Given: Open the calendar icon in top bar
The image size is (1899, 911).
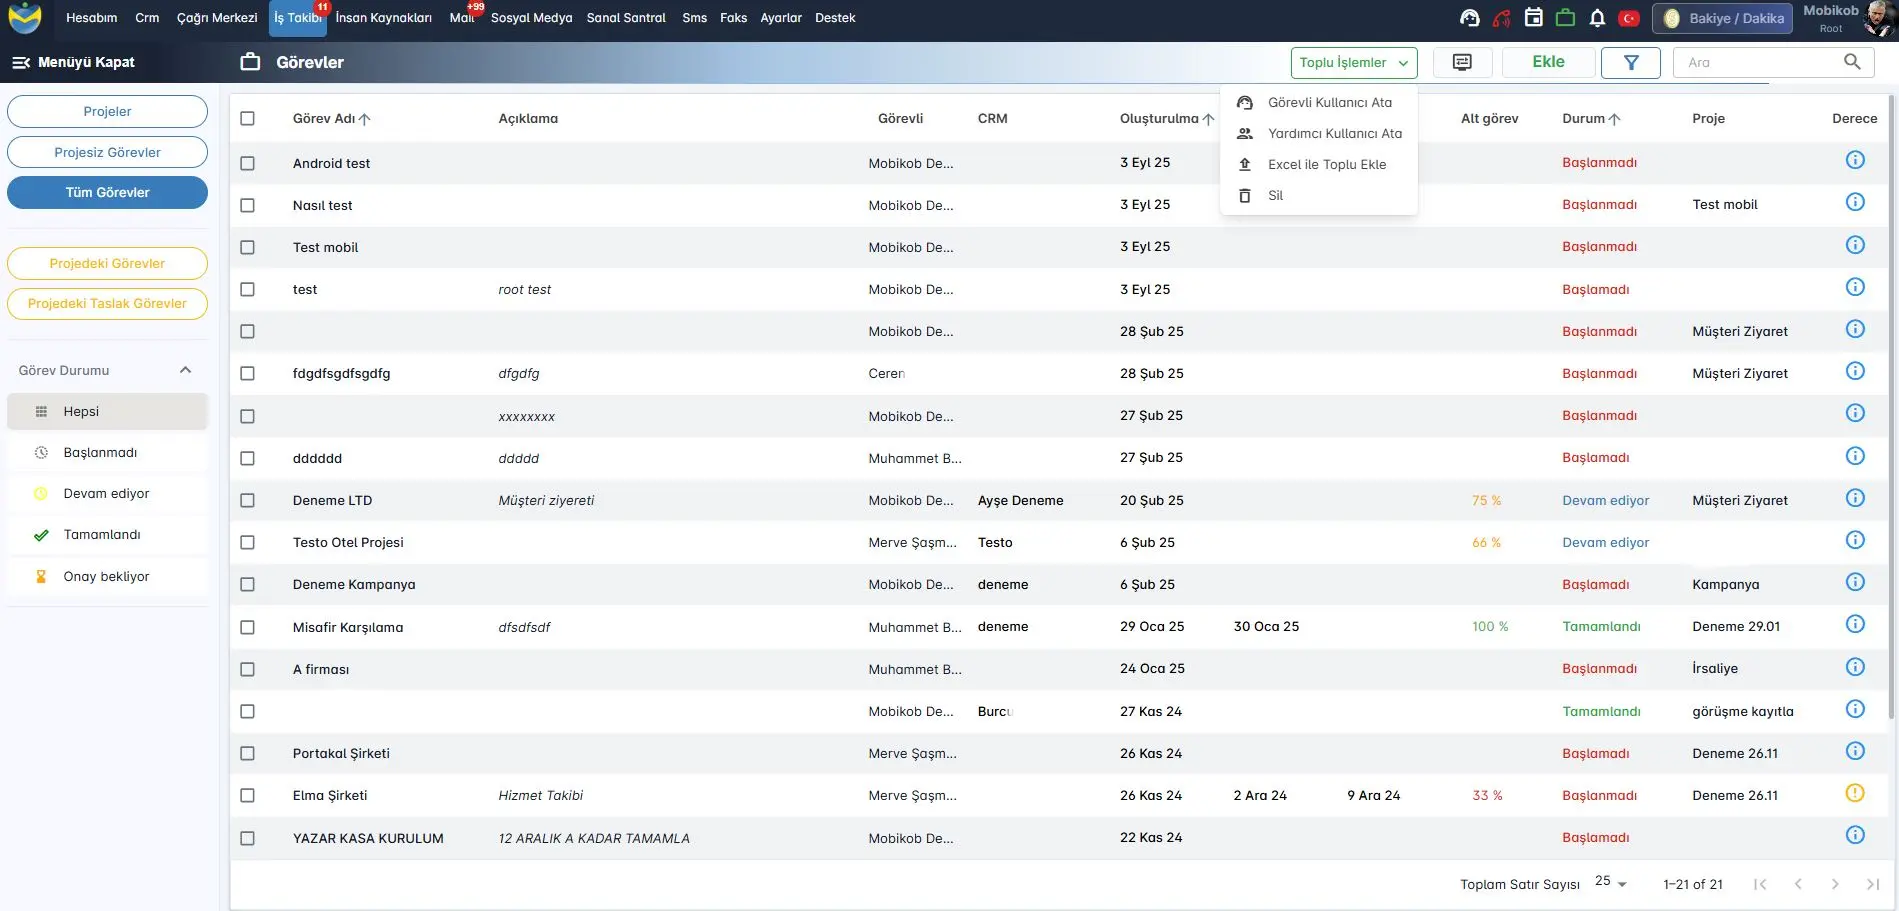Looking at the screenshot, I should pyautogui.click(x=1533, y=18).
